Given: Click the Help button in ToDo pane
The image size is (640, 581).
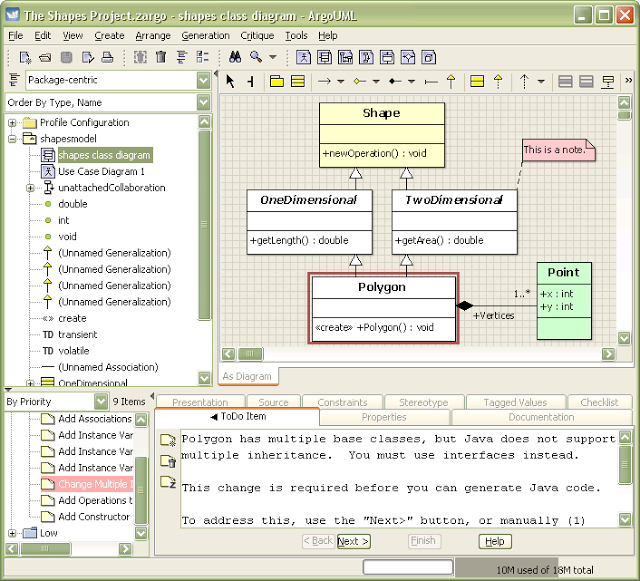Looking at the screenshot, I should coord(495,541).
